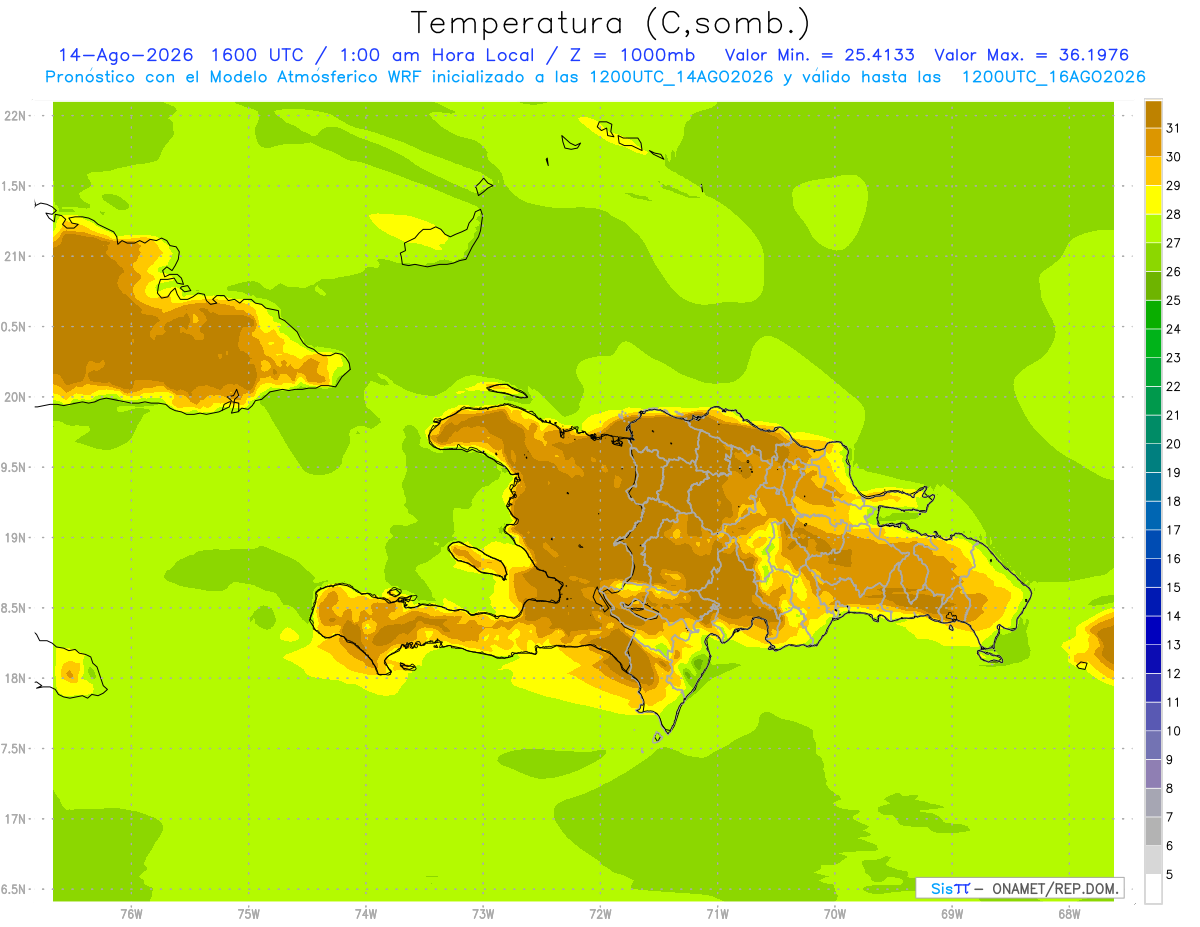Click the "22N" latitude axis label
1200x927 pixels.
point(17,115)
